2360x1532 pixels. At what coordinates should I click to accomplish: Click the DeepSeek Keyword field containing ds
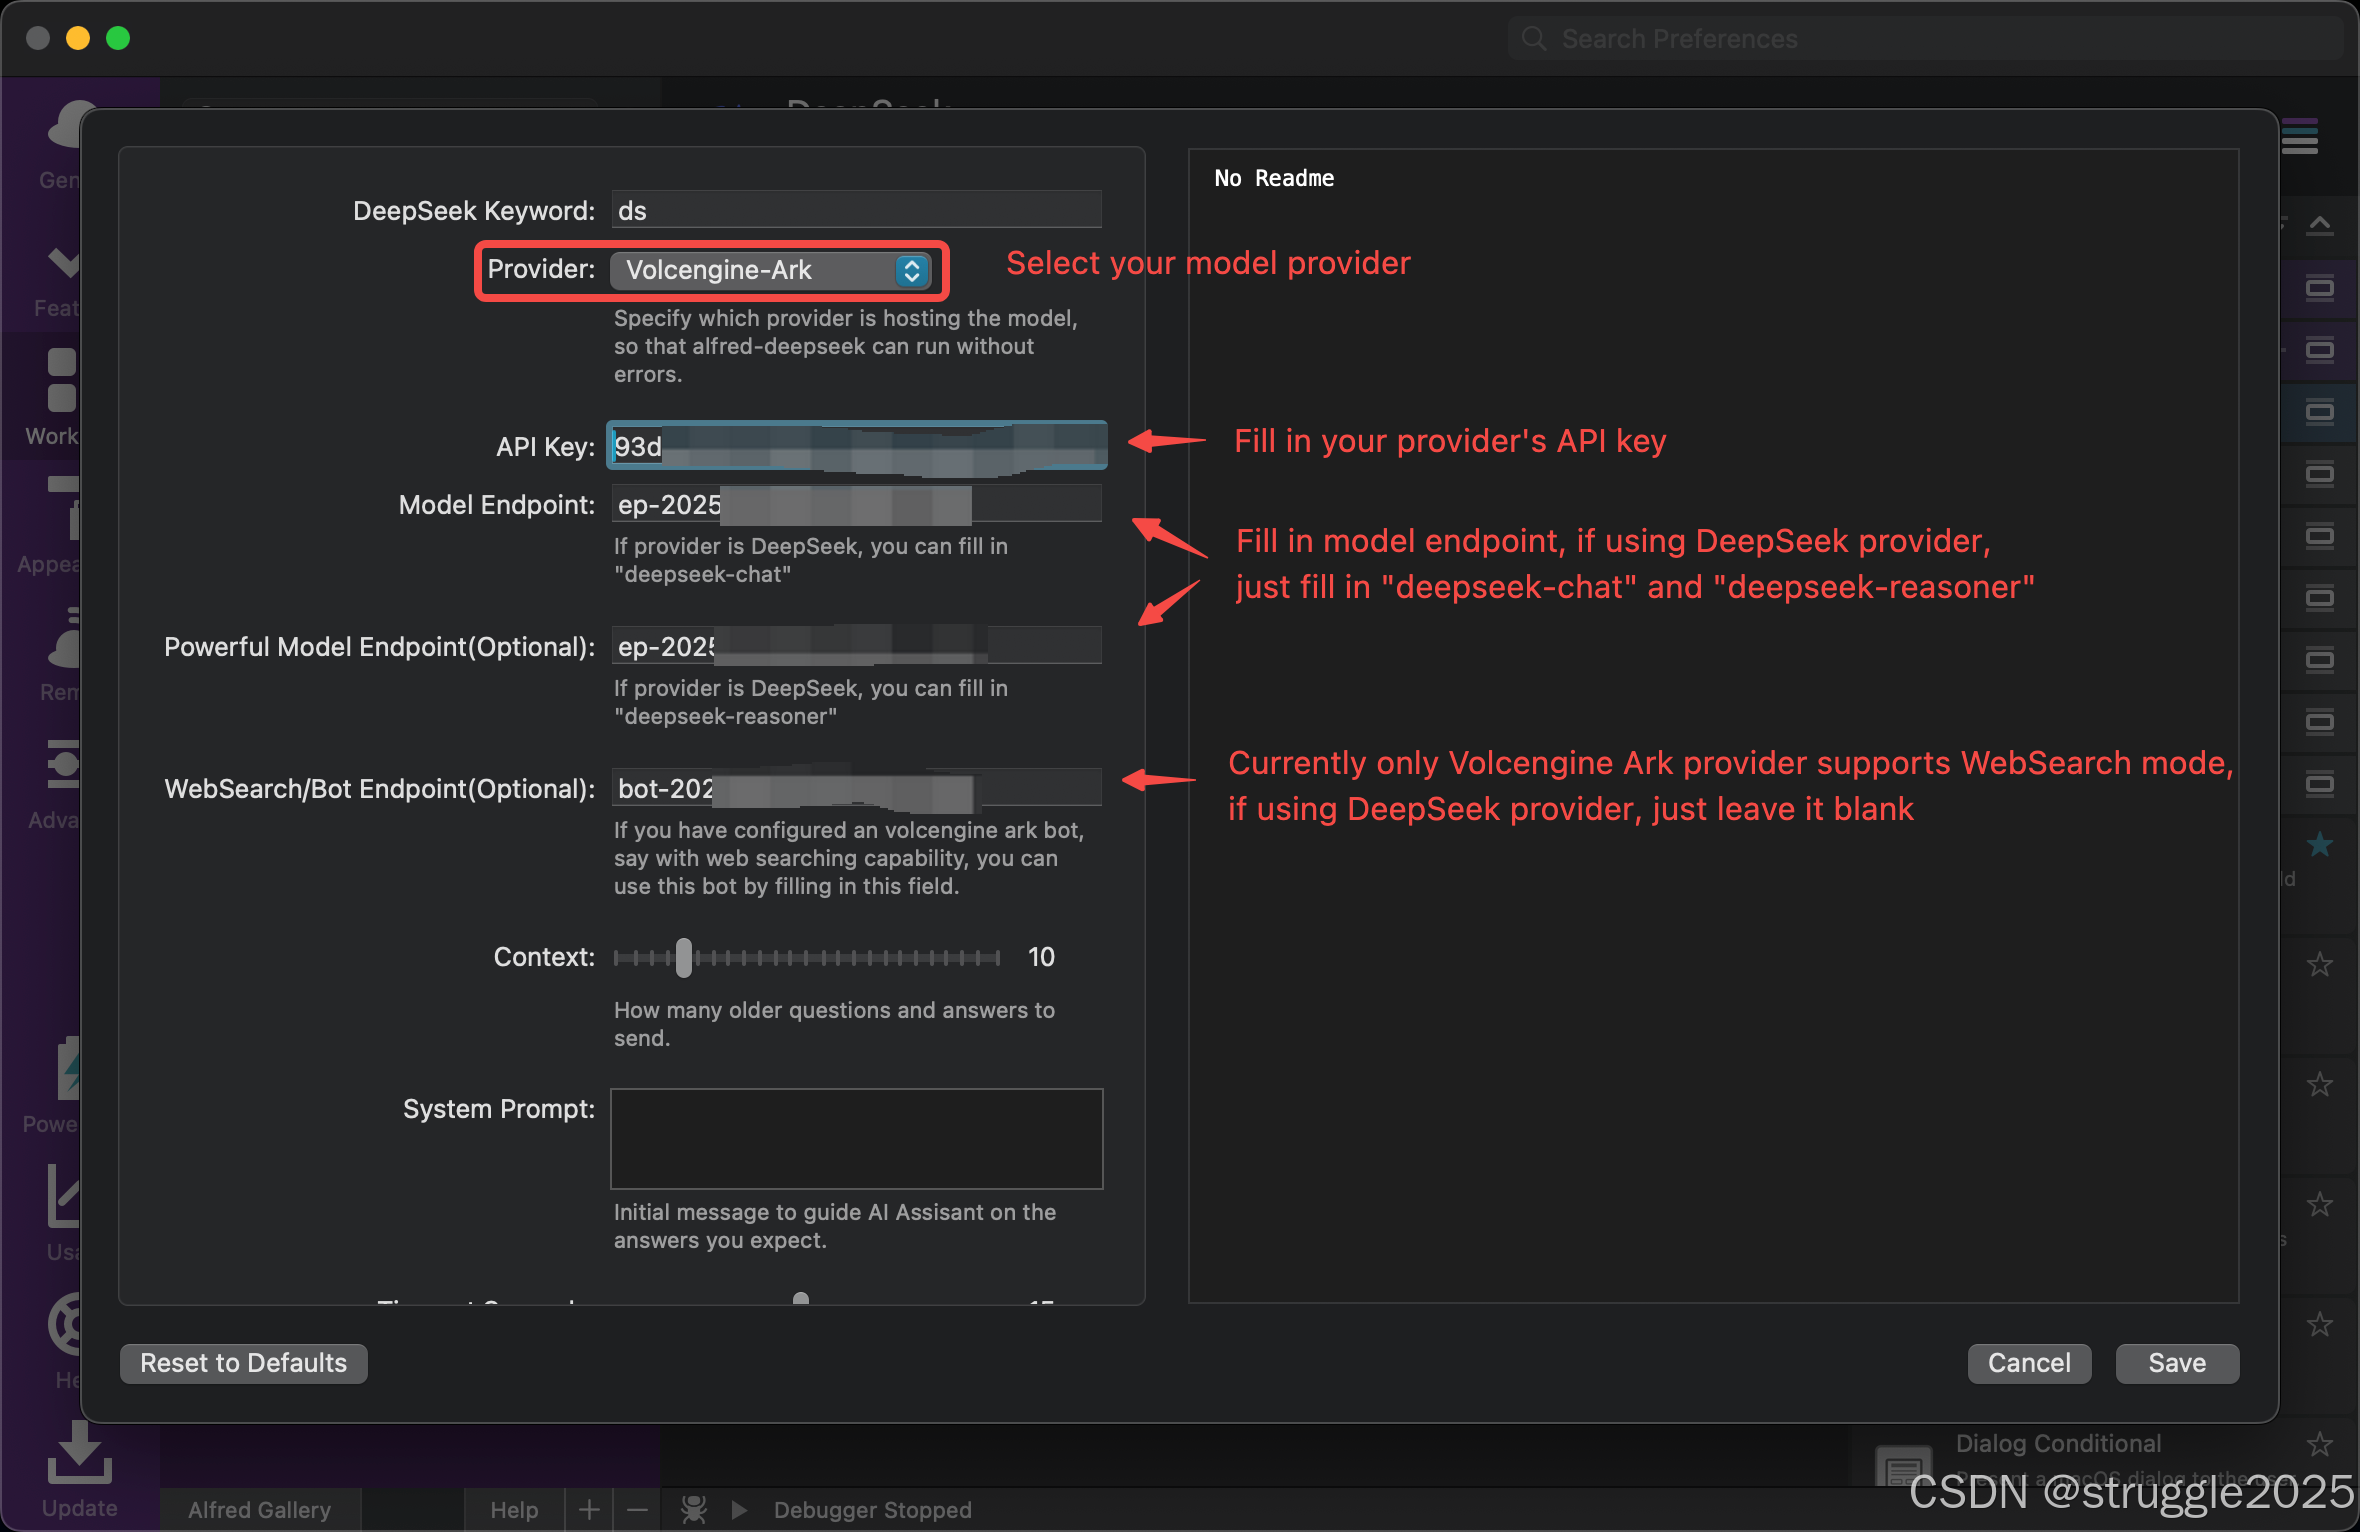856,210
